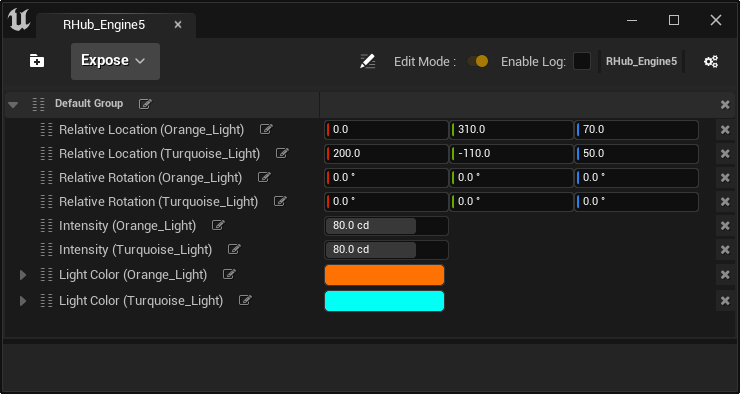Click the add new folder icon

tap(37, 61)
